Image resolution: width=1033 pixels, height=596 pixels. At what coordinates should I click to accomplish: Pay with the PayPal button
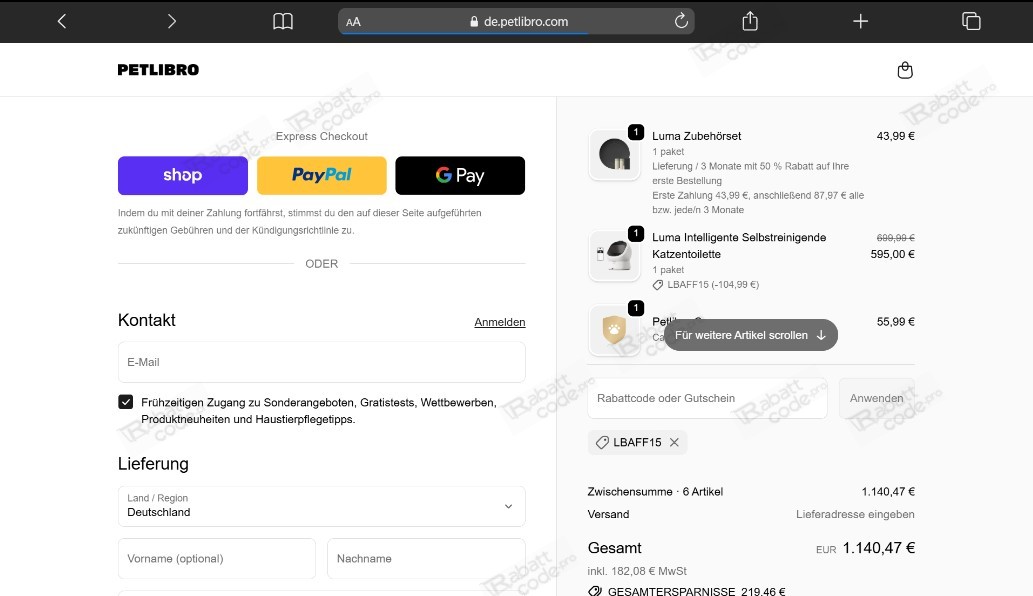321,175
